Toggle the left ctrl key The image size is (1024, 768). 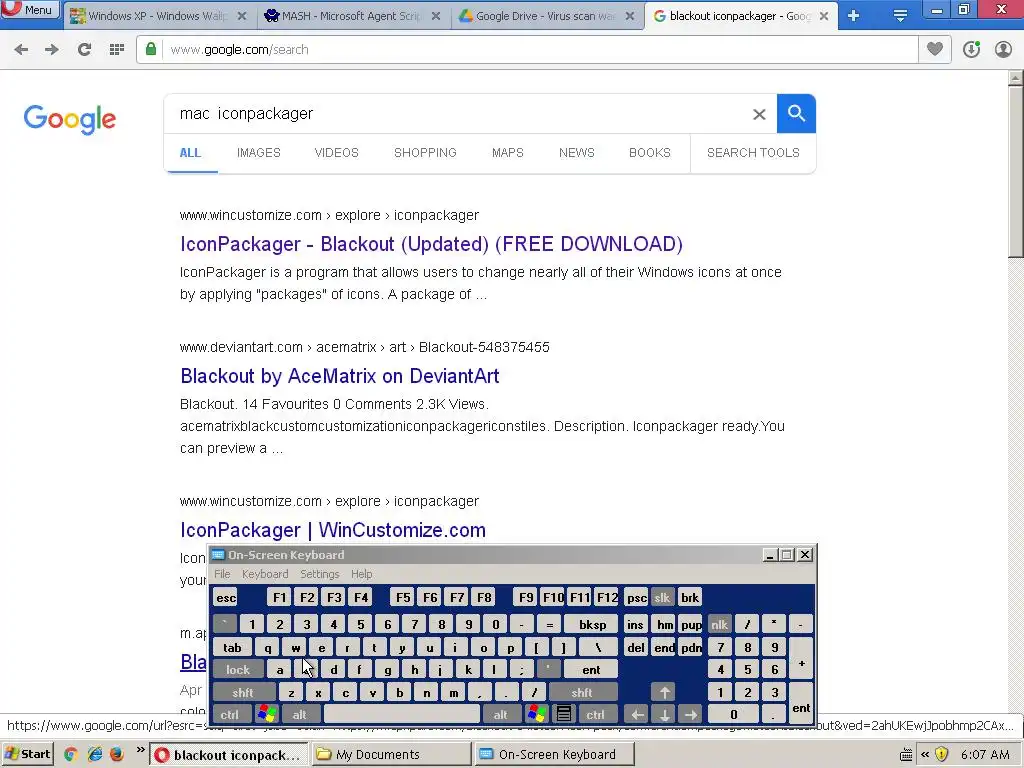(x=229, y=714)
